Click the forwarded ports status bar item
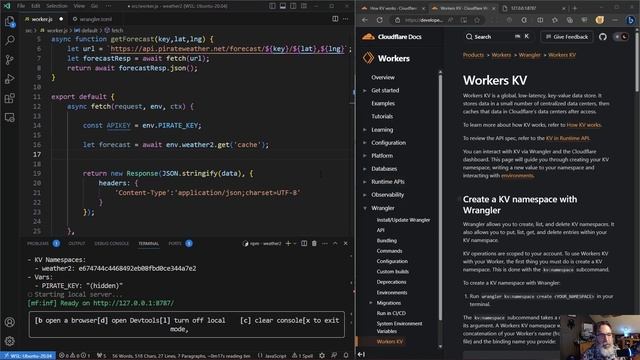640x360 pixels. (101, 356)
